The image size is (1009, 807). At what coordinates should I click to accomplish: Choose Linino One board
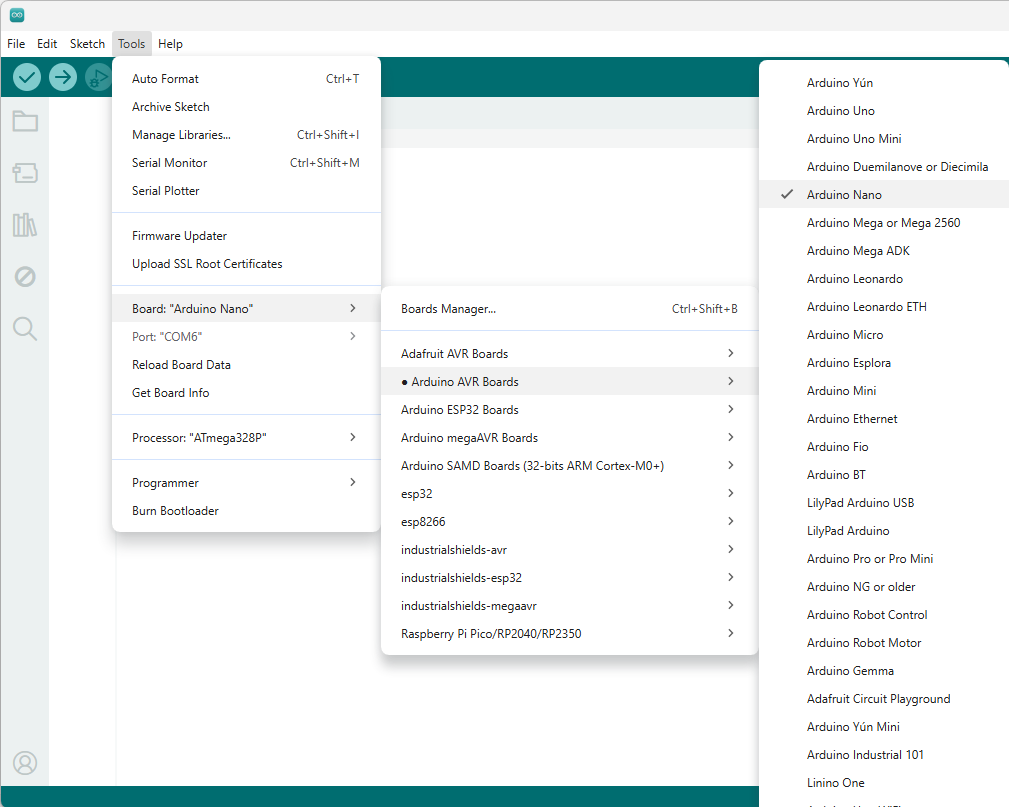coord(884,783)
